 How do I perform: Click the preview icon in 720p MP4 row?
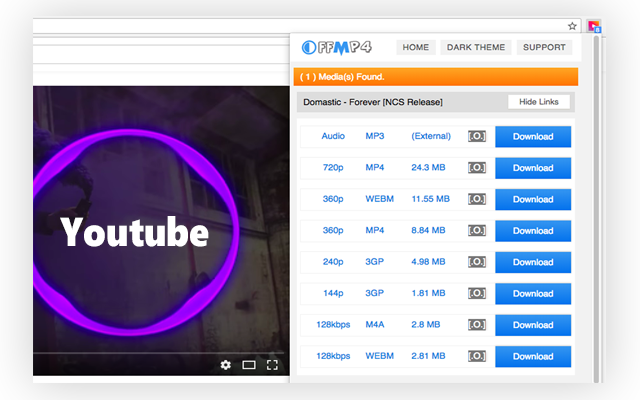pyautogui.click(x=477, y=168)
